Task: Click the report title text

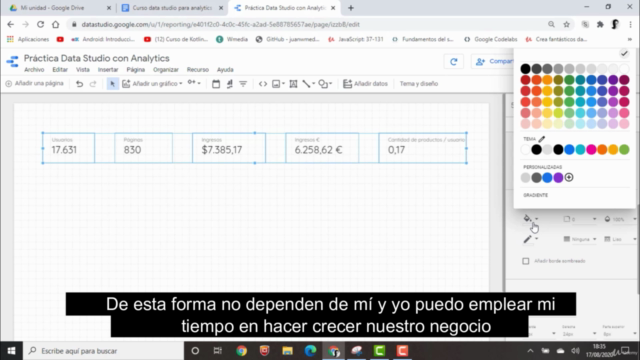Action: pyautogui.click(x=97, y=58)
